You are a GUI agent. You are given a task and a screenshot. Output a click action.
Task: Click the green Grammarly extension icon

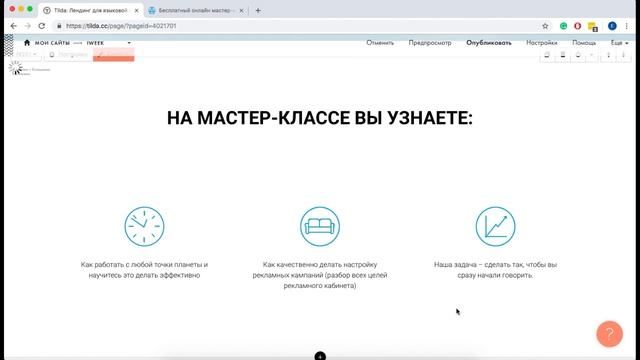(564, 26)
